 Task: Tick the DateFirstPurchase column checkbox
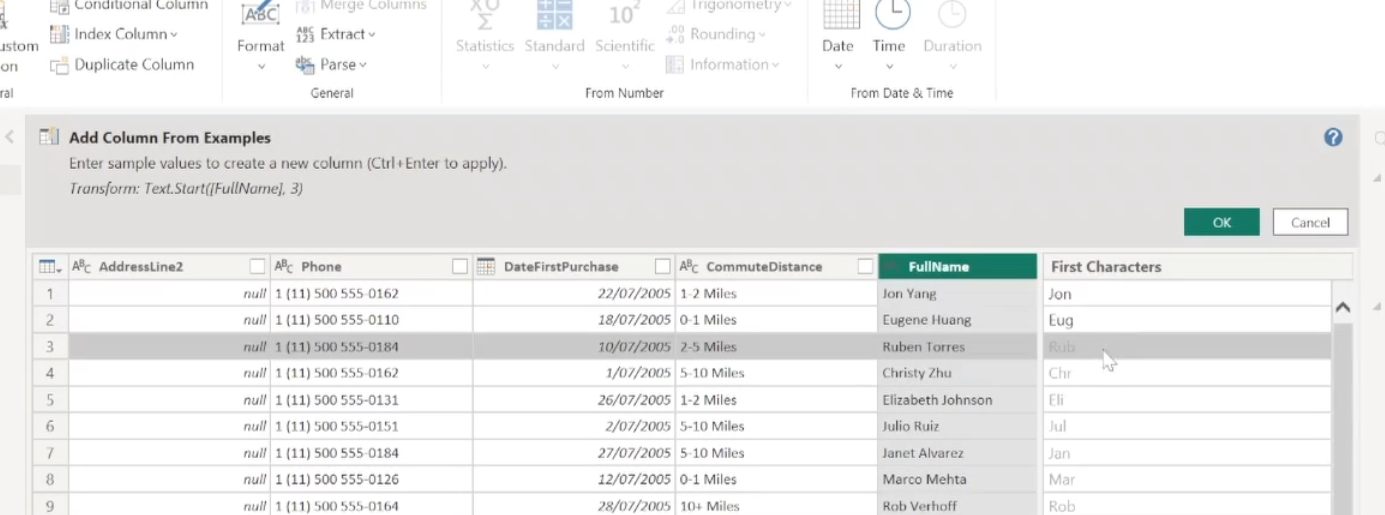coord(662,267)
